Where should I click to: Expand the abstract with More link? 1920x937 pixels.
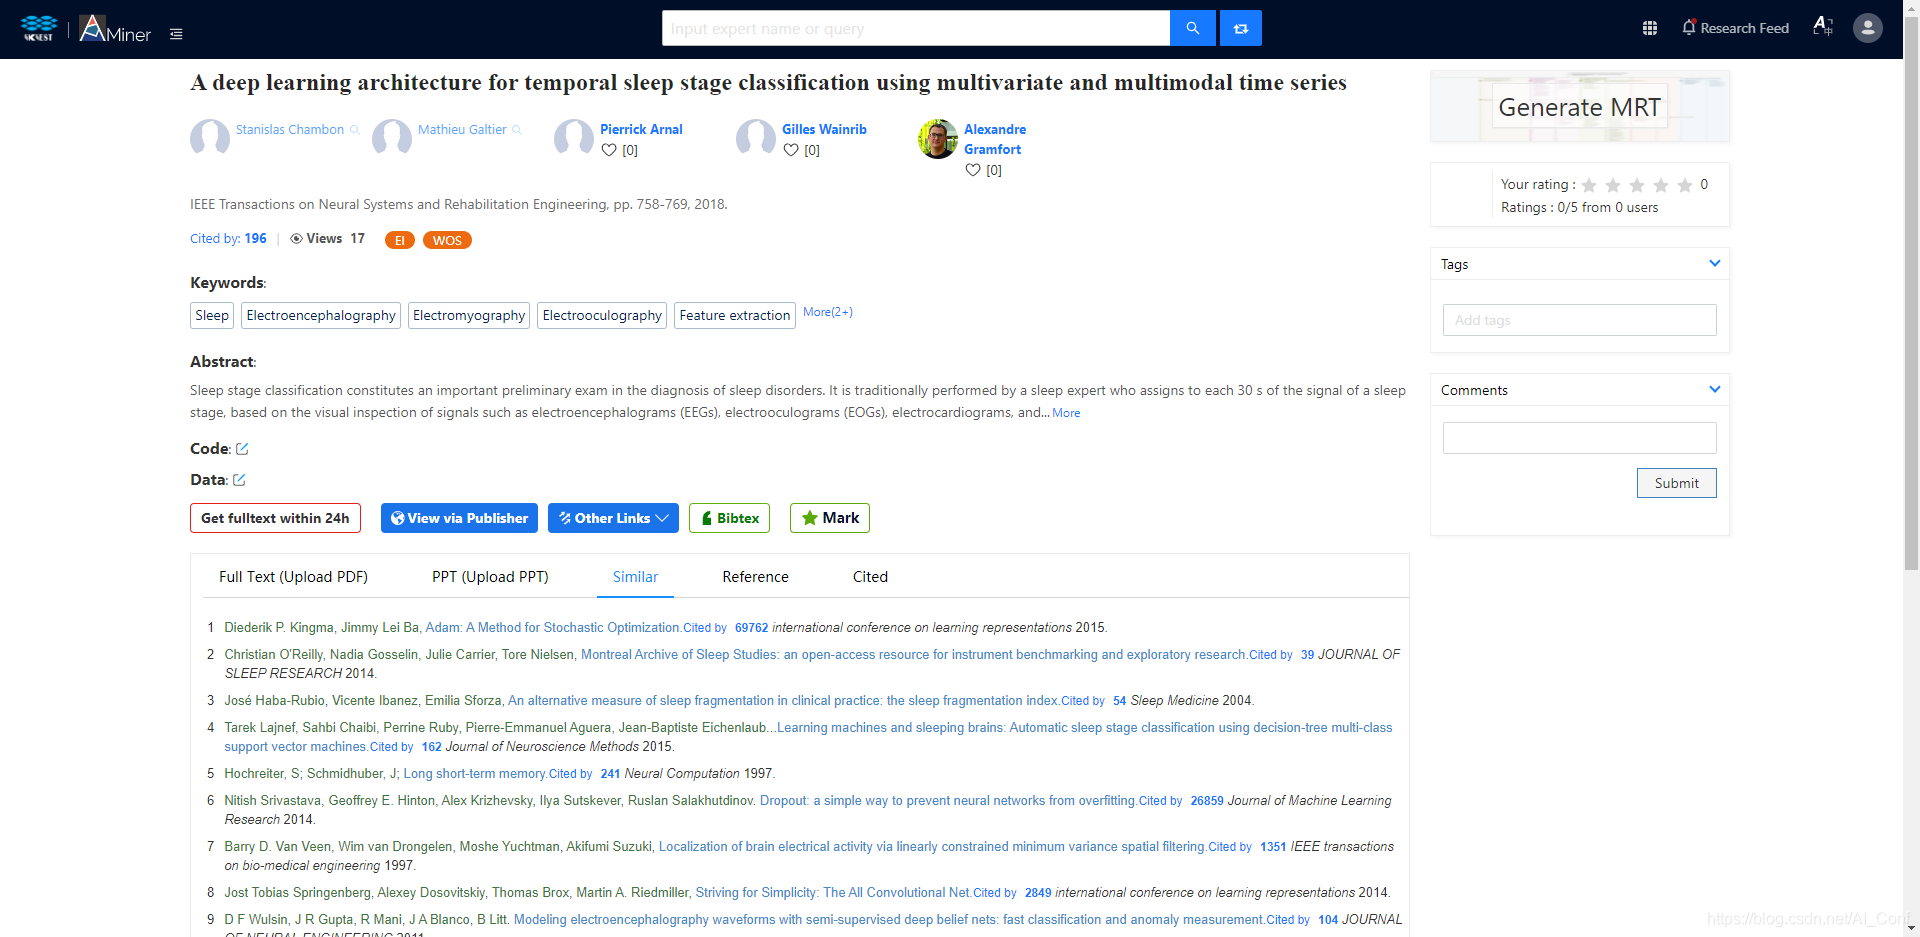tap(1066, 413)
